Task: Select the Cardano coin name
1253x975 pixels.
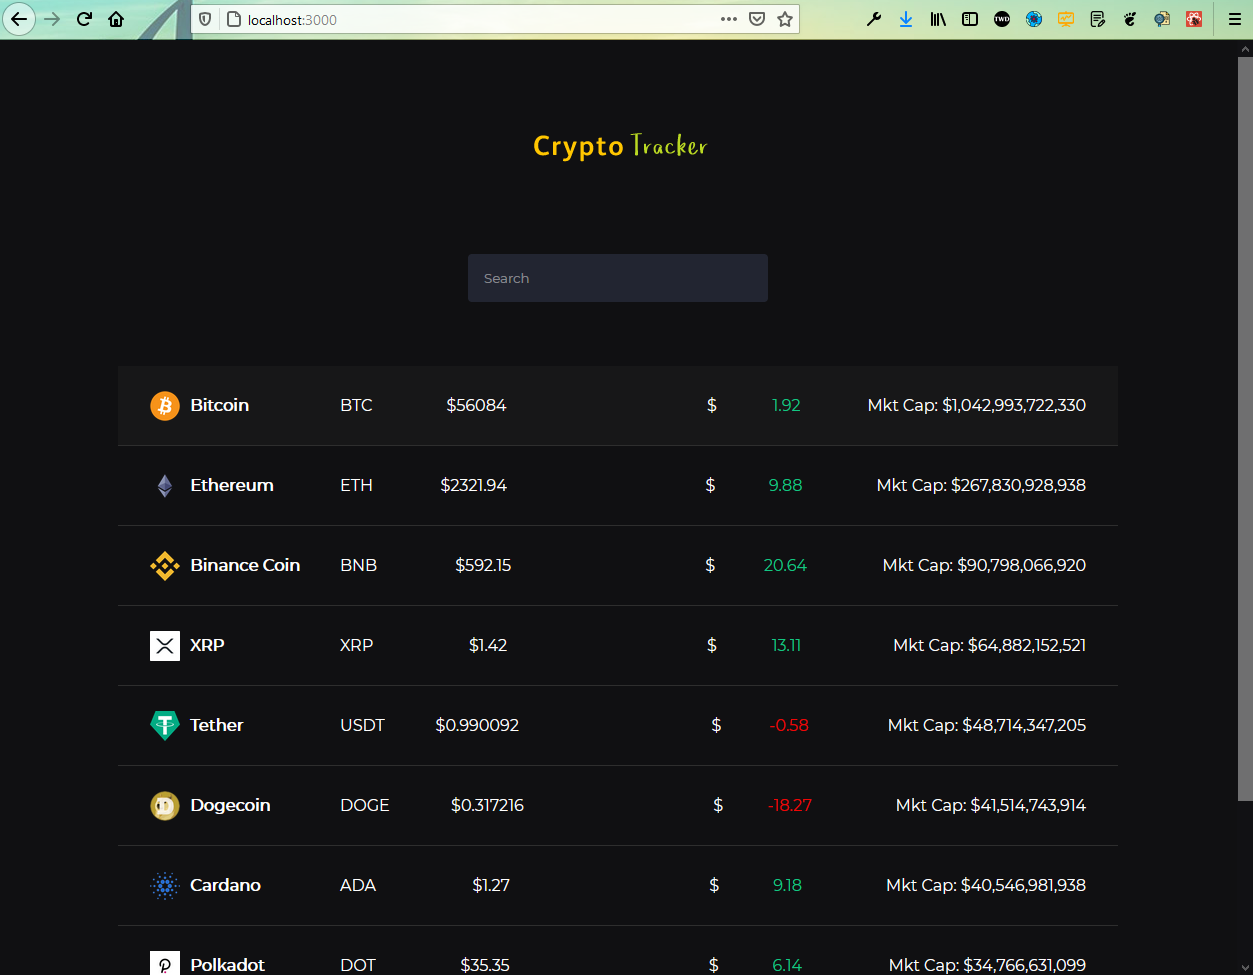Action: point(225,885)
